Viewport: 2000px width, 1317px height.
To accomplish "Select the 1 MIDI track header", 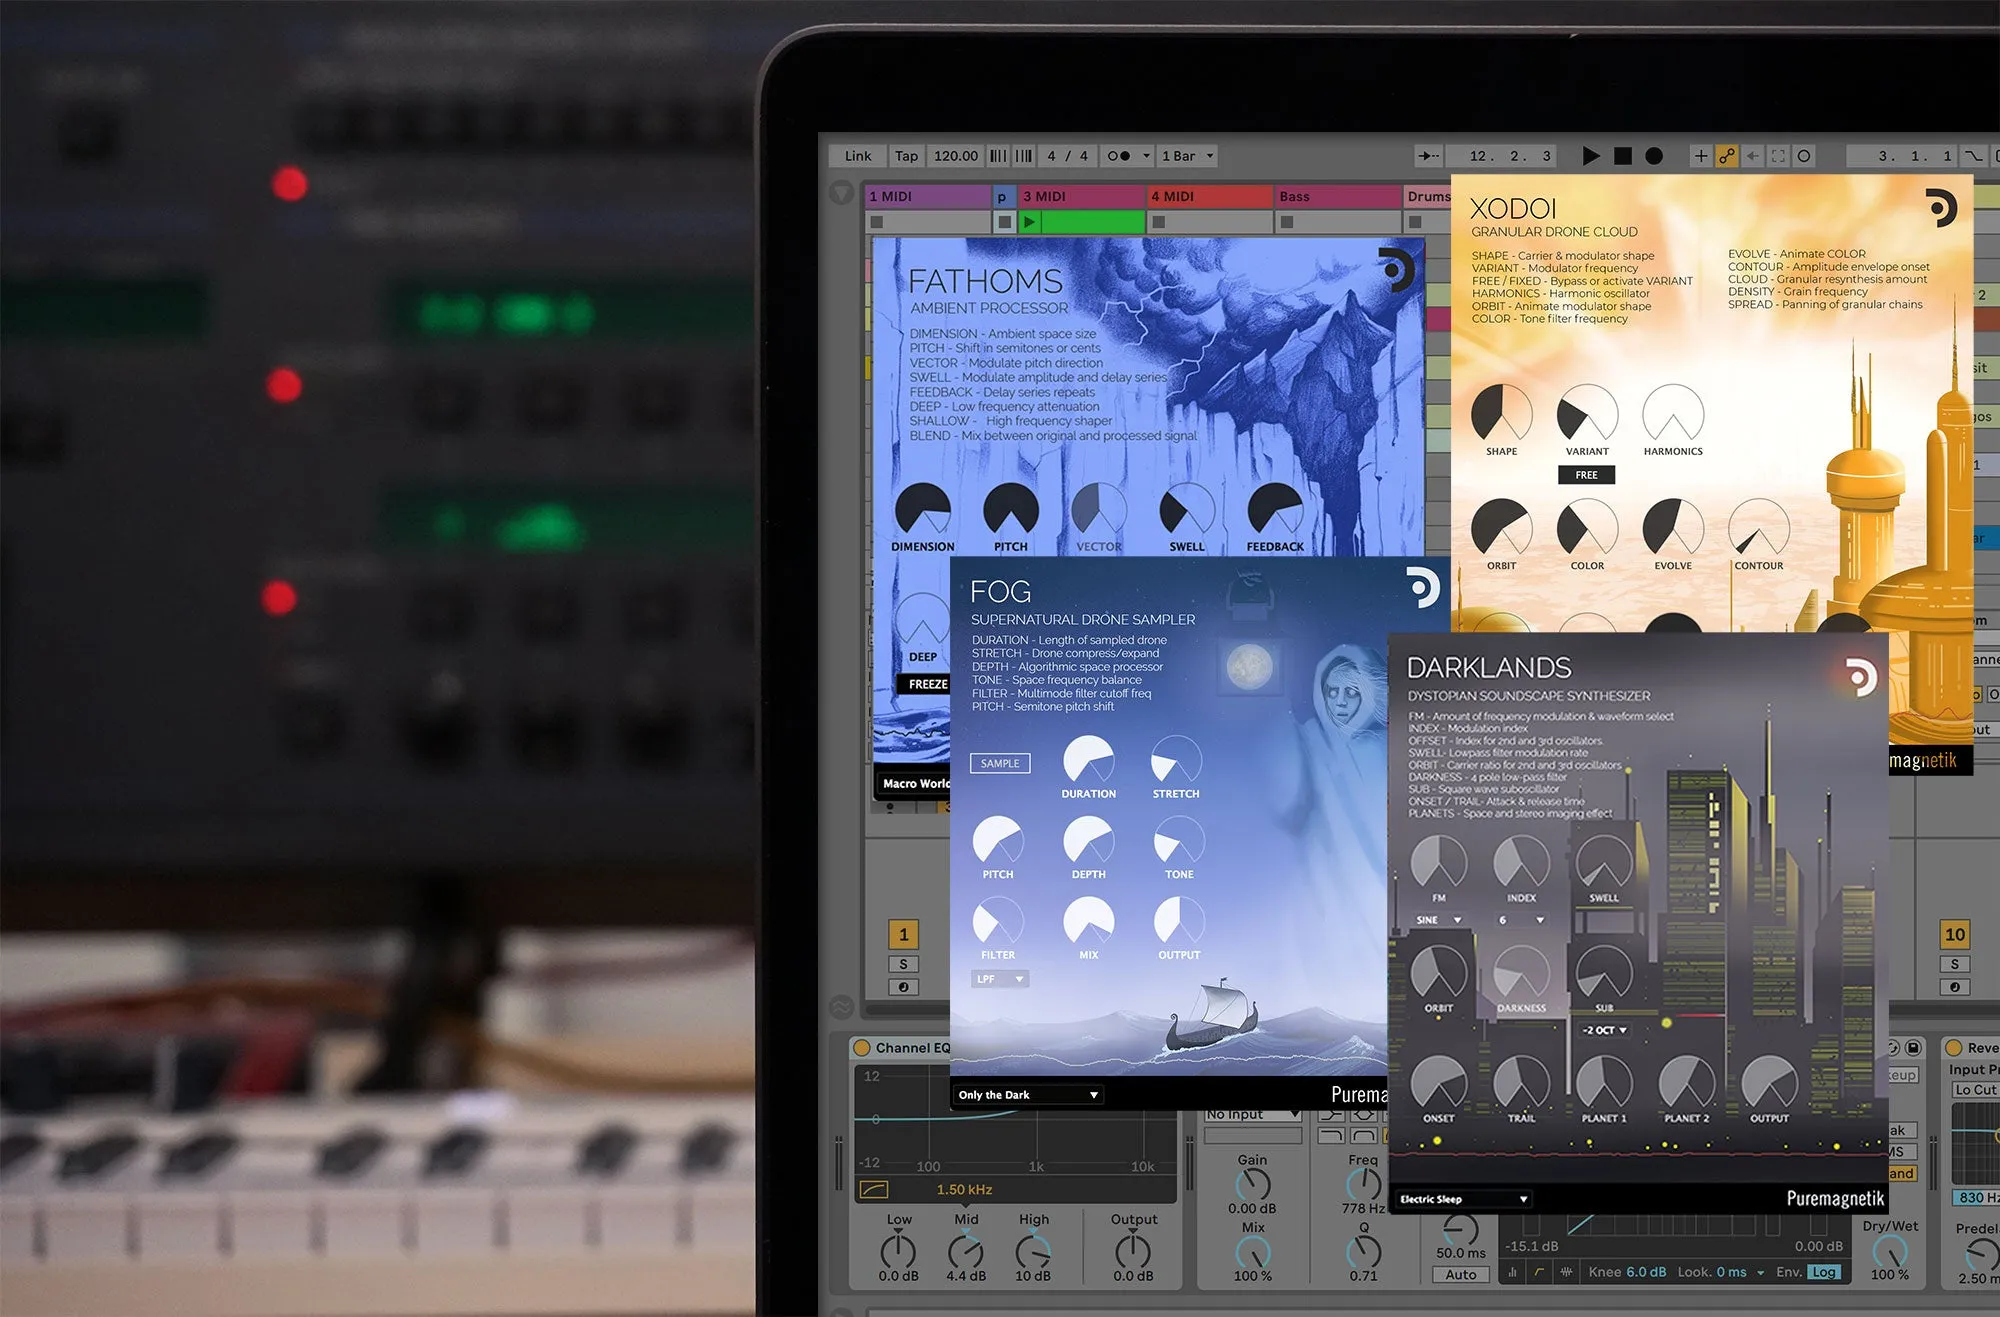I will [x=927, y=196].
